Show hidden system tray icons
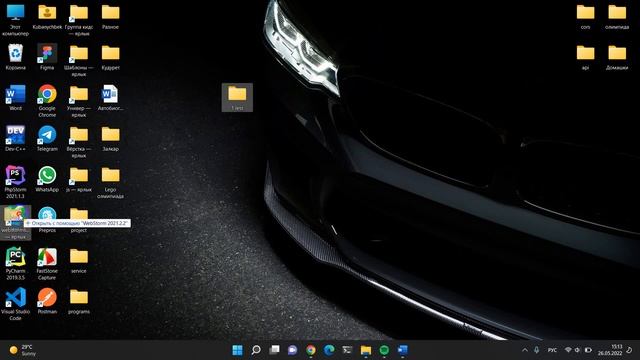640x360 pixels. point(524,350)
